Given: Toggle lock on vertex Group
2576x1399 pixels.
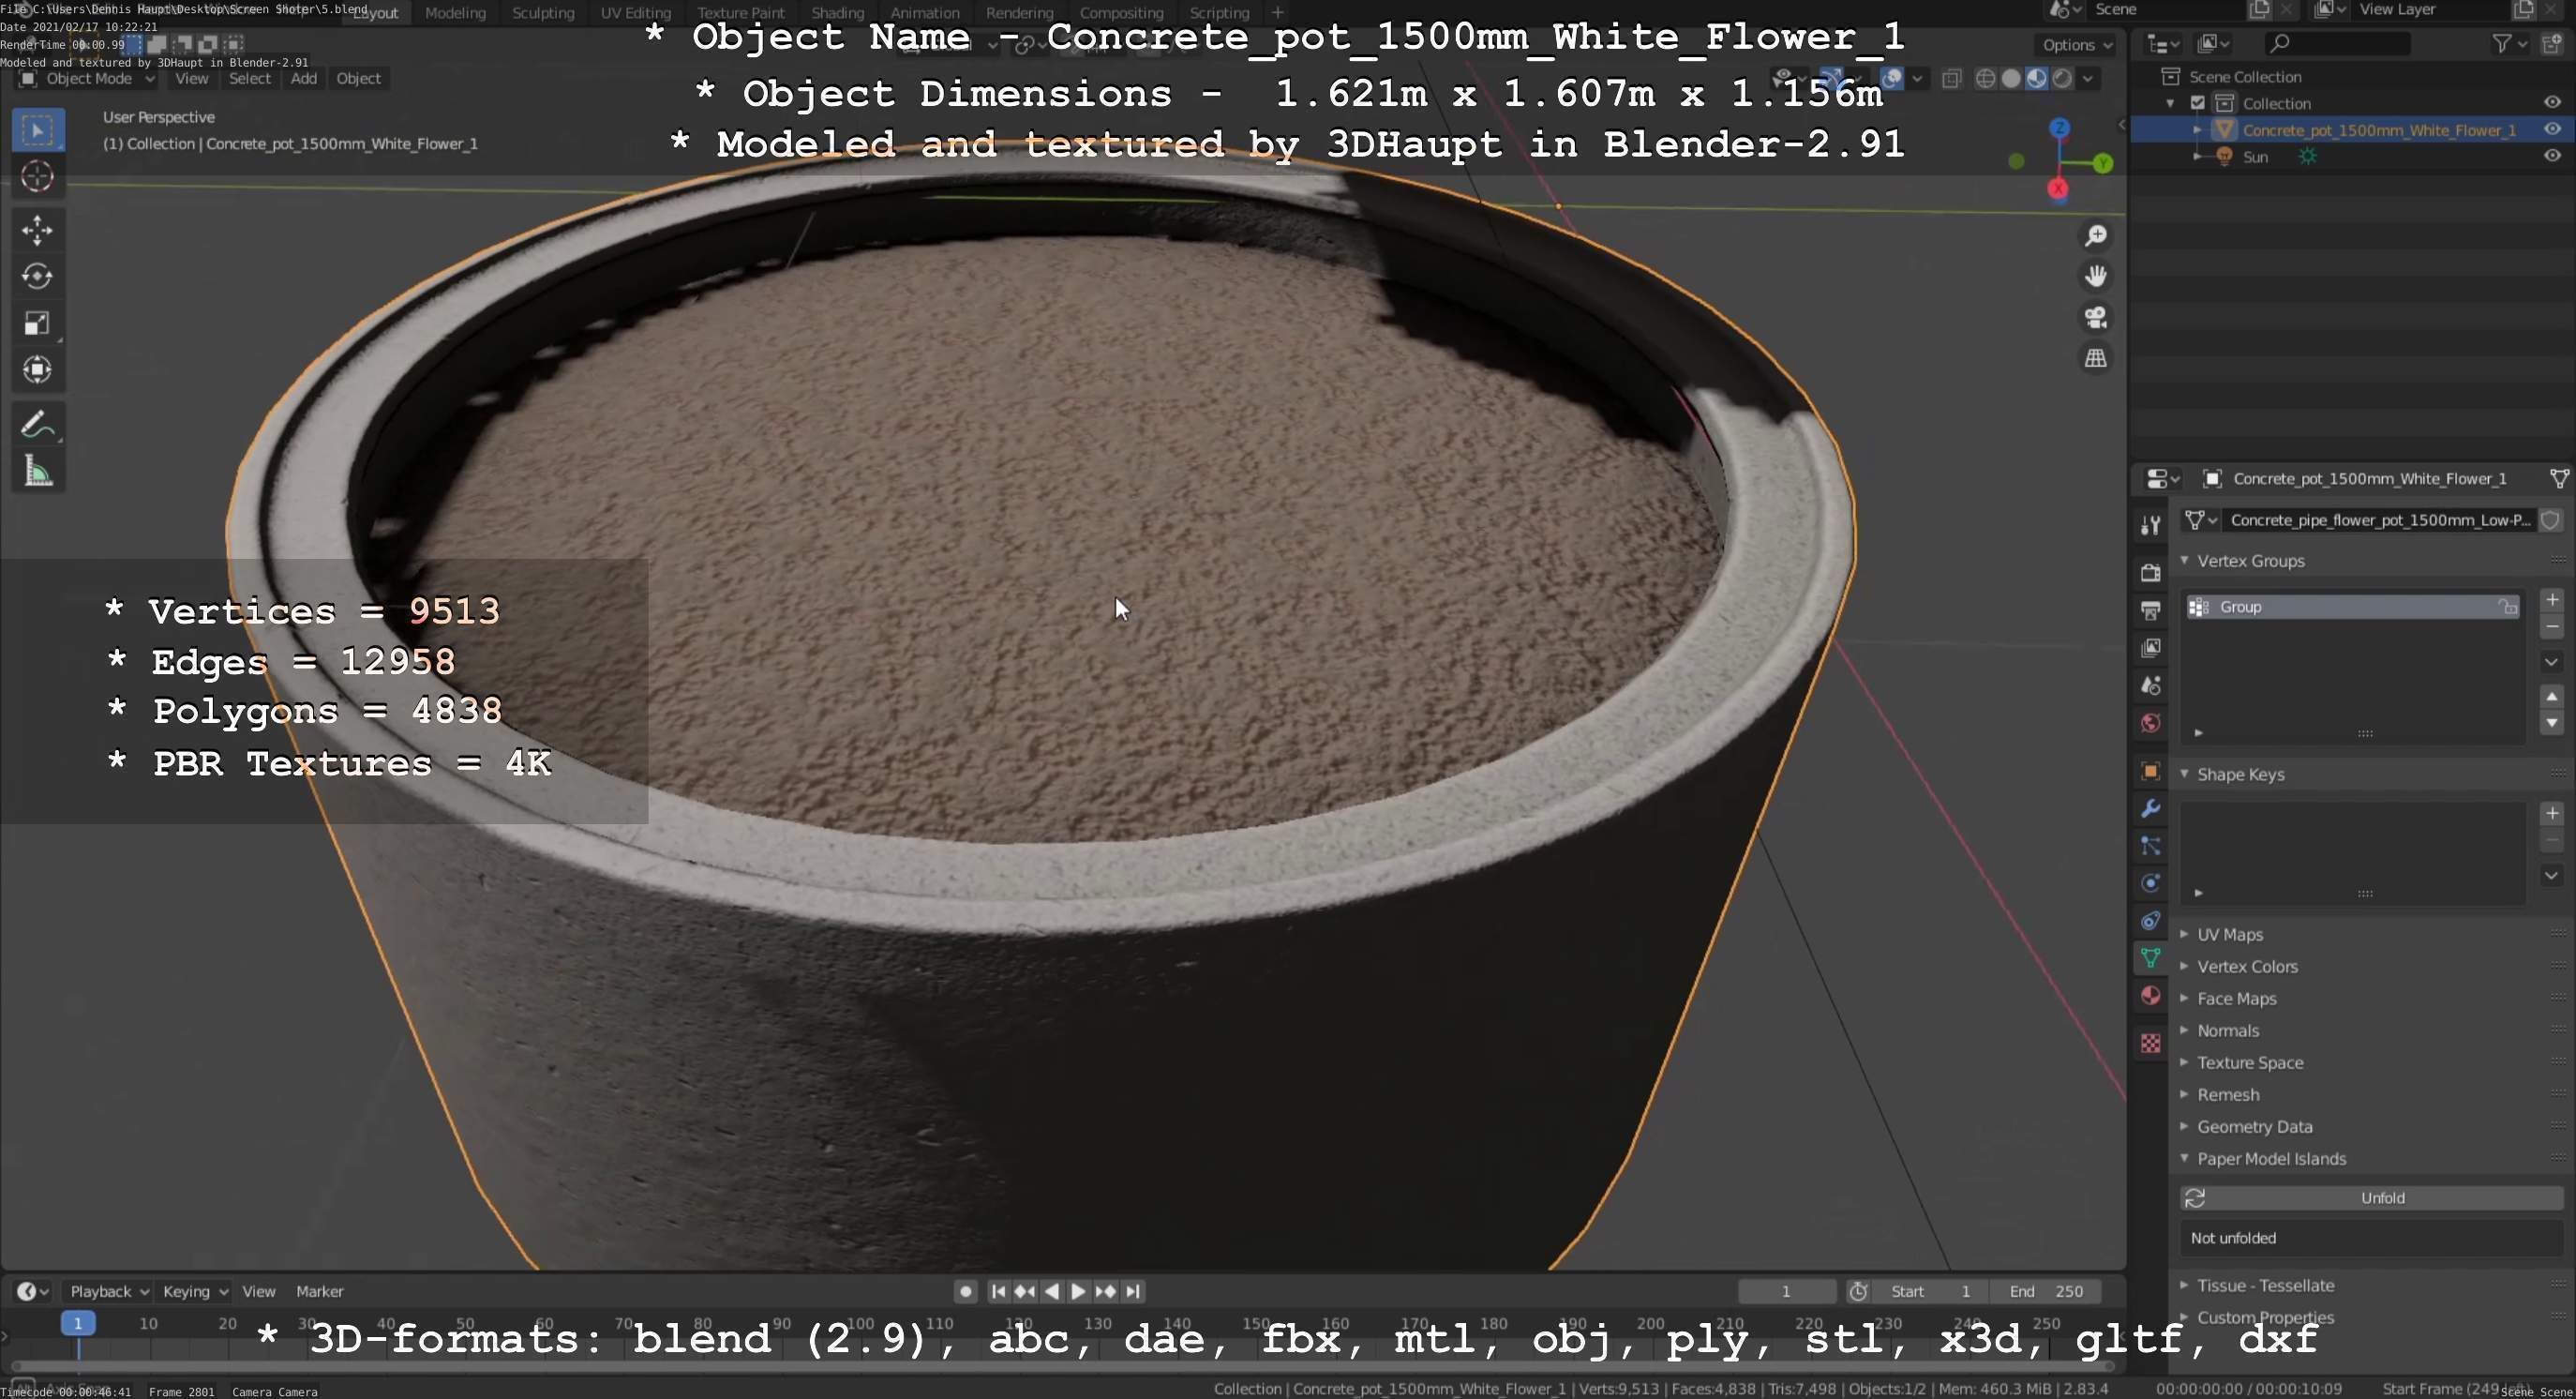Looking at the screenshot, I should (x=2508, y=607).
